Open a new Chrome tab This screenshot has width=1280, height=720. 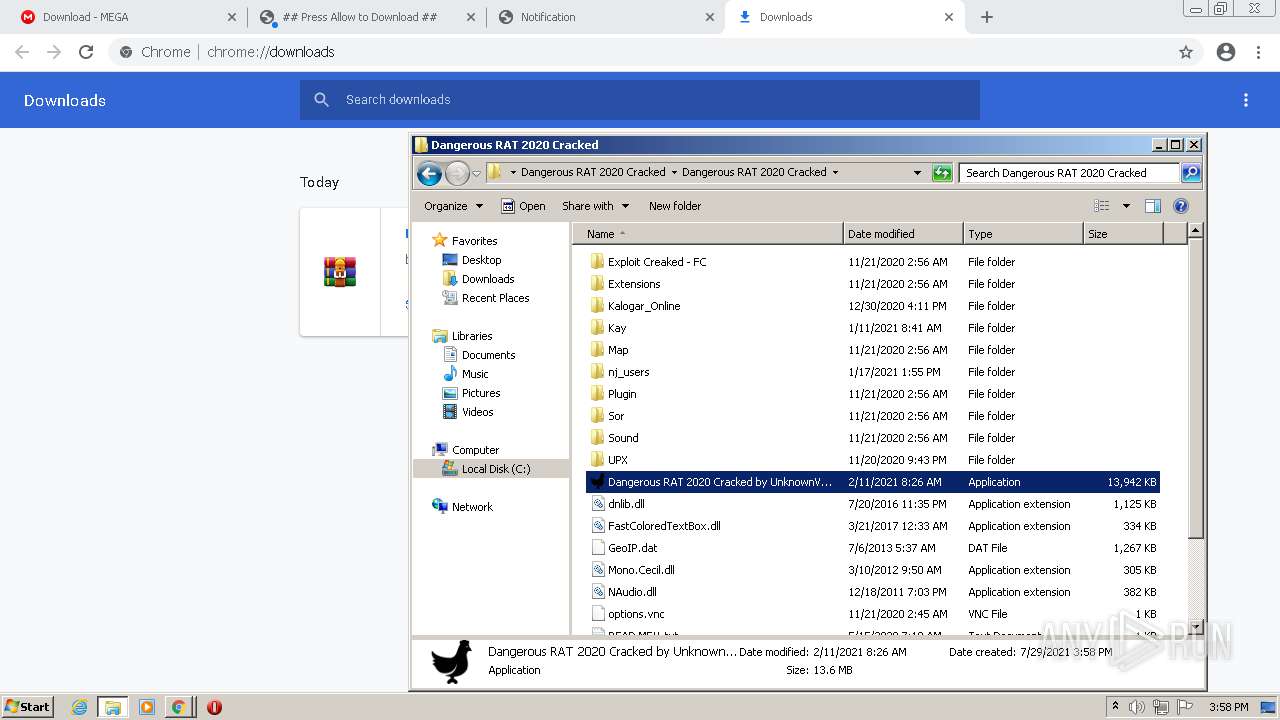pos(987,17)
